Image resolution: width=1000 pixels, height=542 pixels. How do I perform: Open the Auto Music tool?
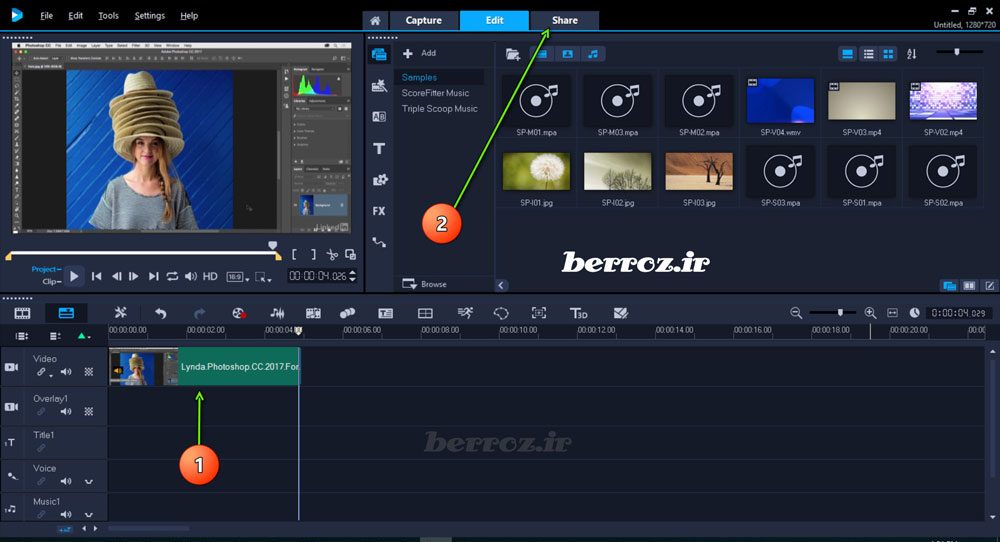(x=313, y=313)
